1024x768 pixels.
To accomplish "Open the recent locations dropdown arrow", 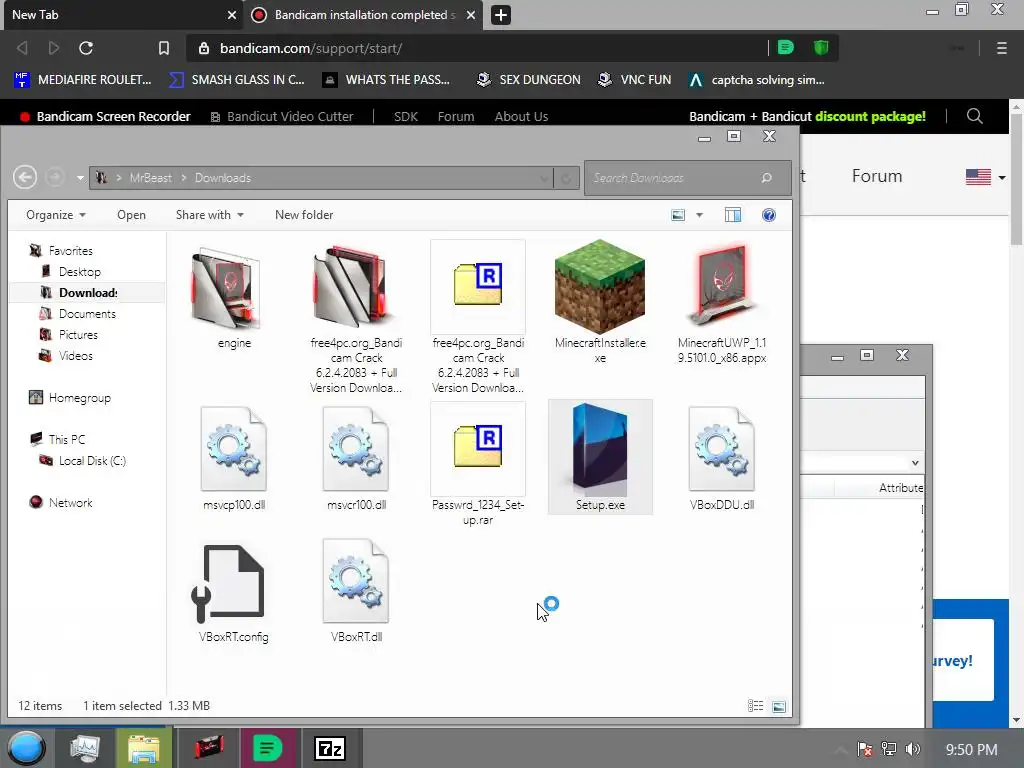I will [x=80, y=178].
